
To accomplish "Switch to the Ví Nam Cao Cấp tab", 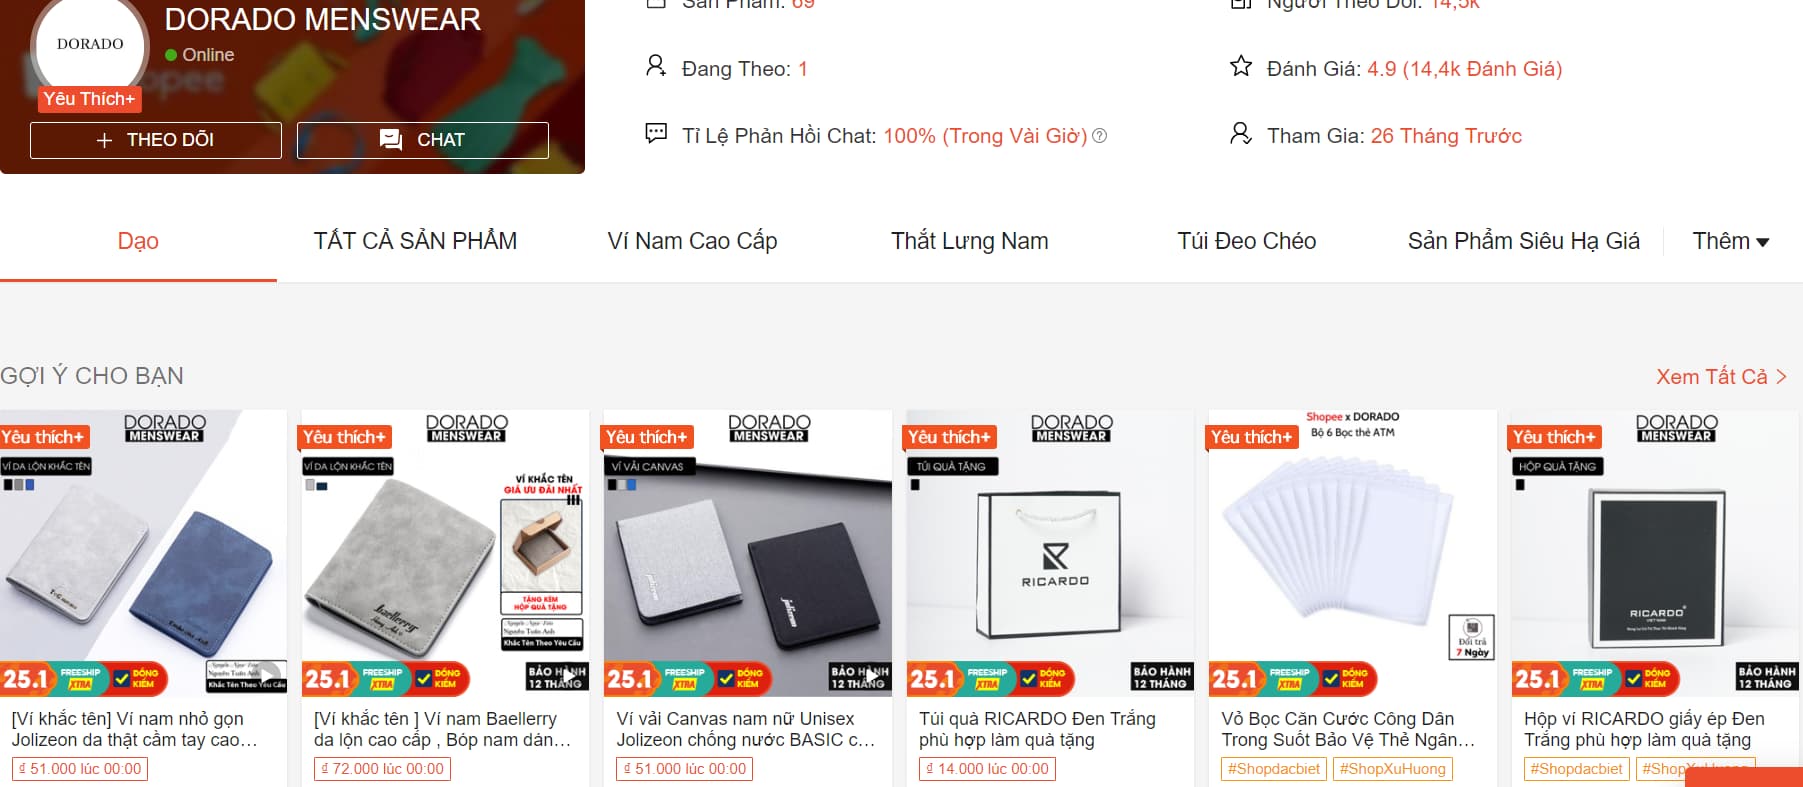I will coord(692,241).
